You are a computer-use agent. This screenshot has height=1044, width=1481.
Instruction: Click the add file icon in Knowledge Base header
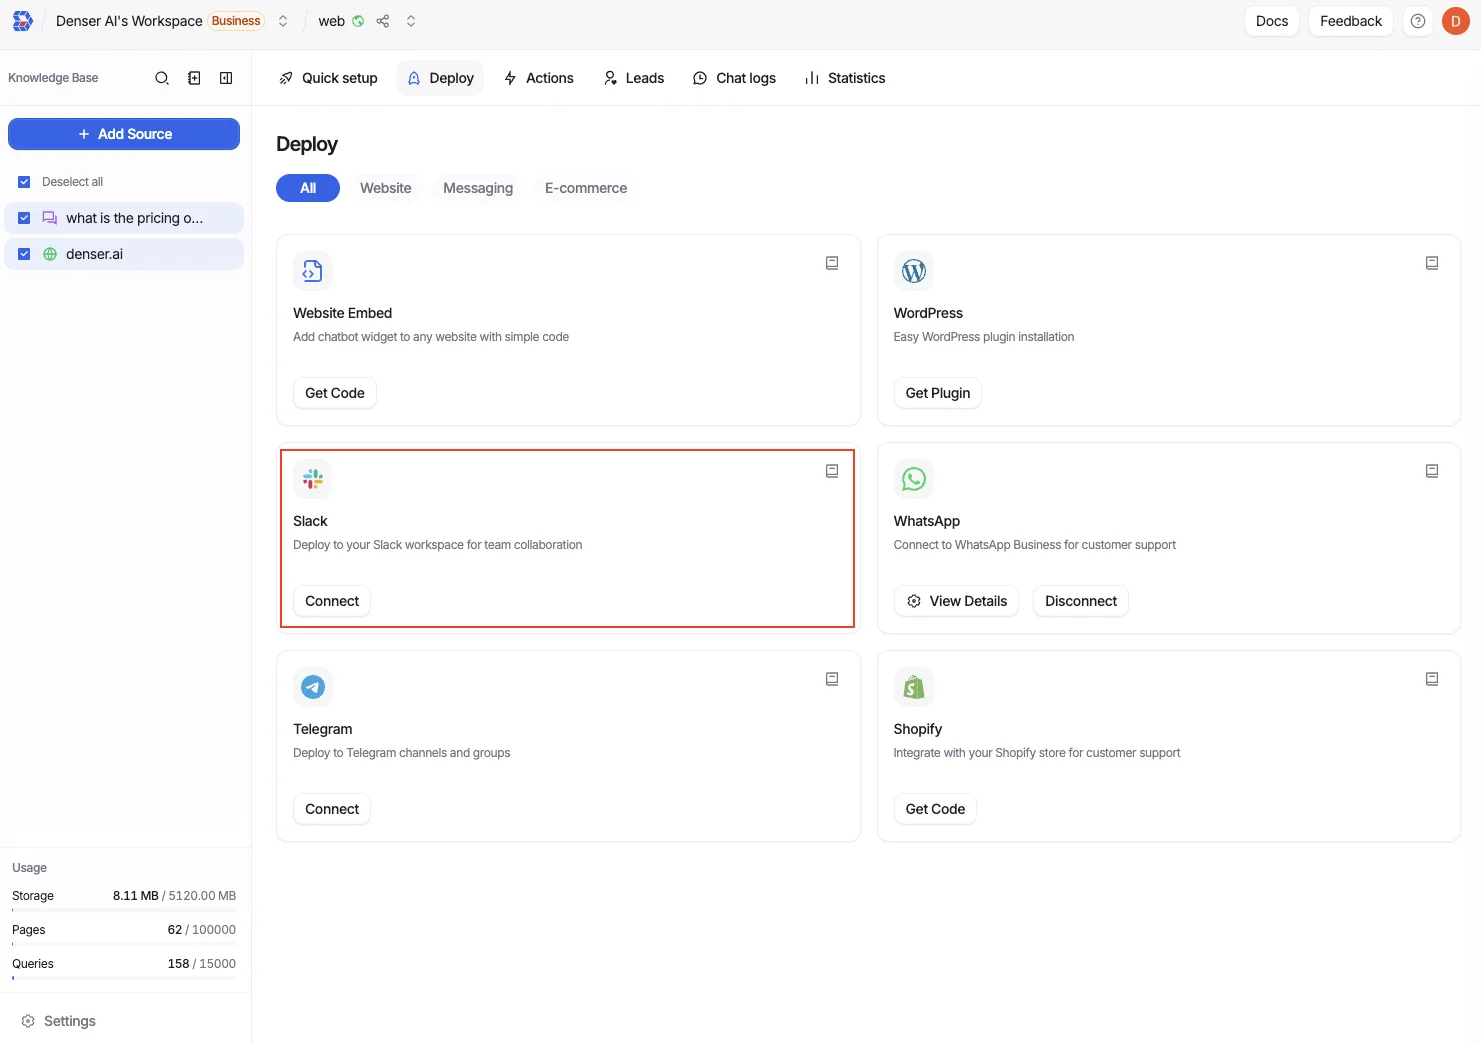(x=194, y=78)
